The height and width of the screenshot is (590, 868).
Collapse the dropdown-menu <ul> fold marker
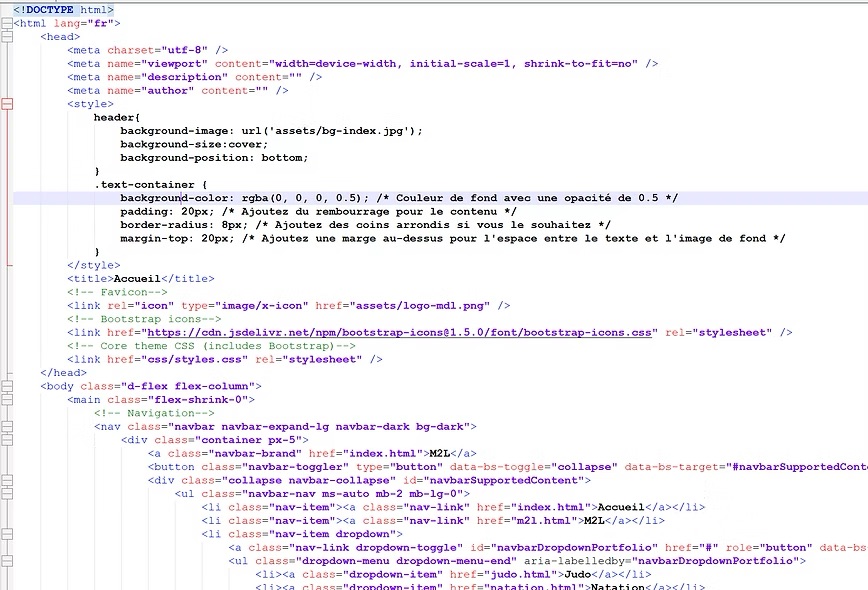(8, 561)
